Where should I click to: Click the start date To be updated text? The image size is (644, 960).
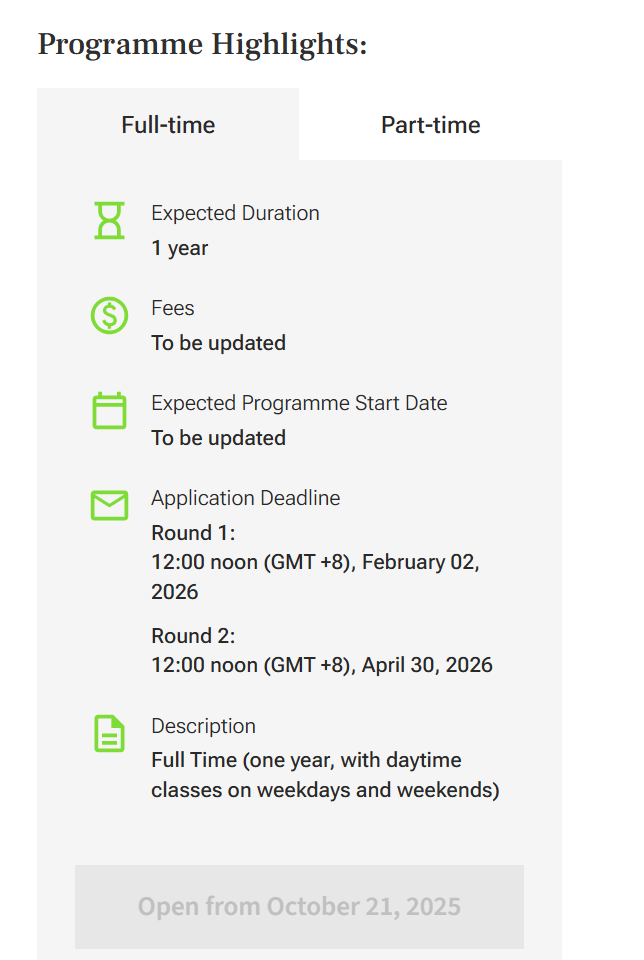[x=219, y=438]
